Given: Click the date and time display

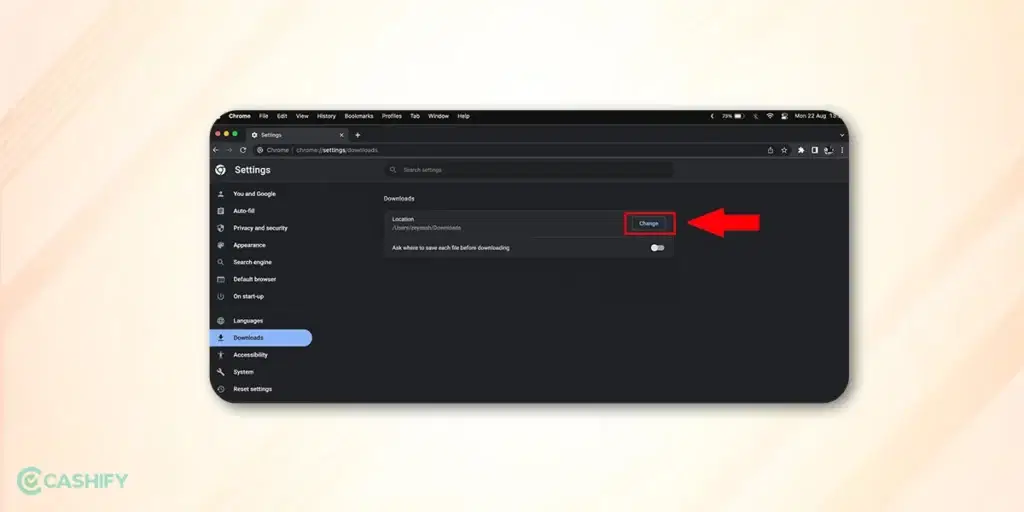Looking at the screenshot, I should pos(816,116).
